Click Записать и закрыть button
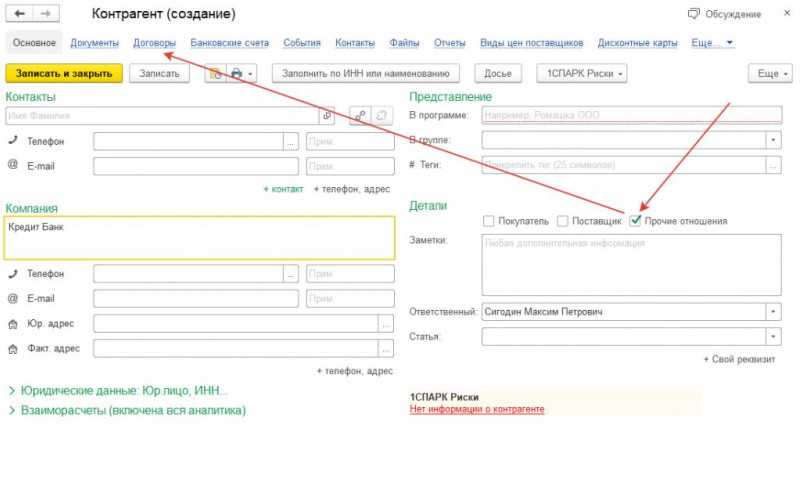800x486 pixels. [64, 74]
